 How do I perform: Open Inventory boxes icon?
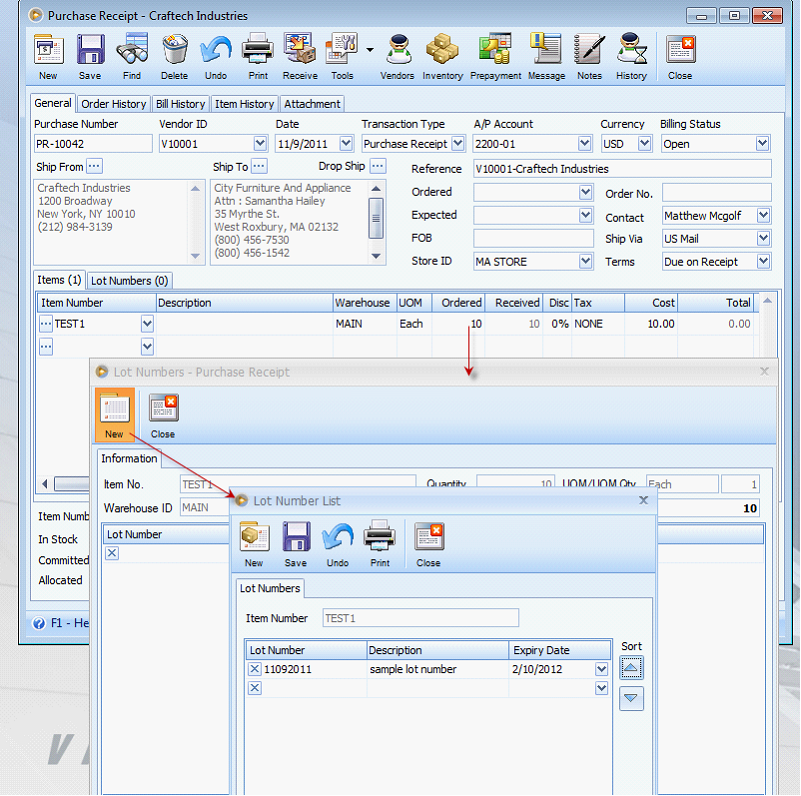pyautogui.click(x=442, y=56)
